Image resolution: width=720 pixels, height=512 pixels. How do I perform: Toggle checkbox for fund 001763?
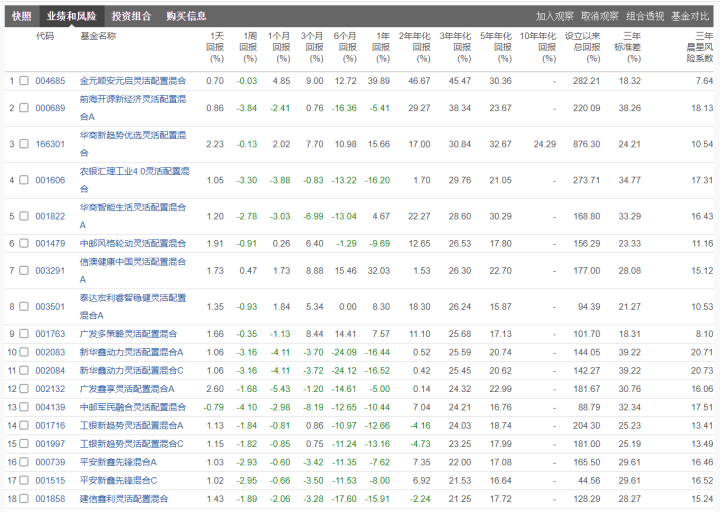click(24, 333)
